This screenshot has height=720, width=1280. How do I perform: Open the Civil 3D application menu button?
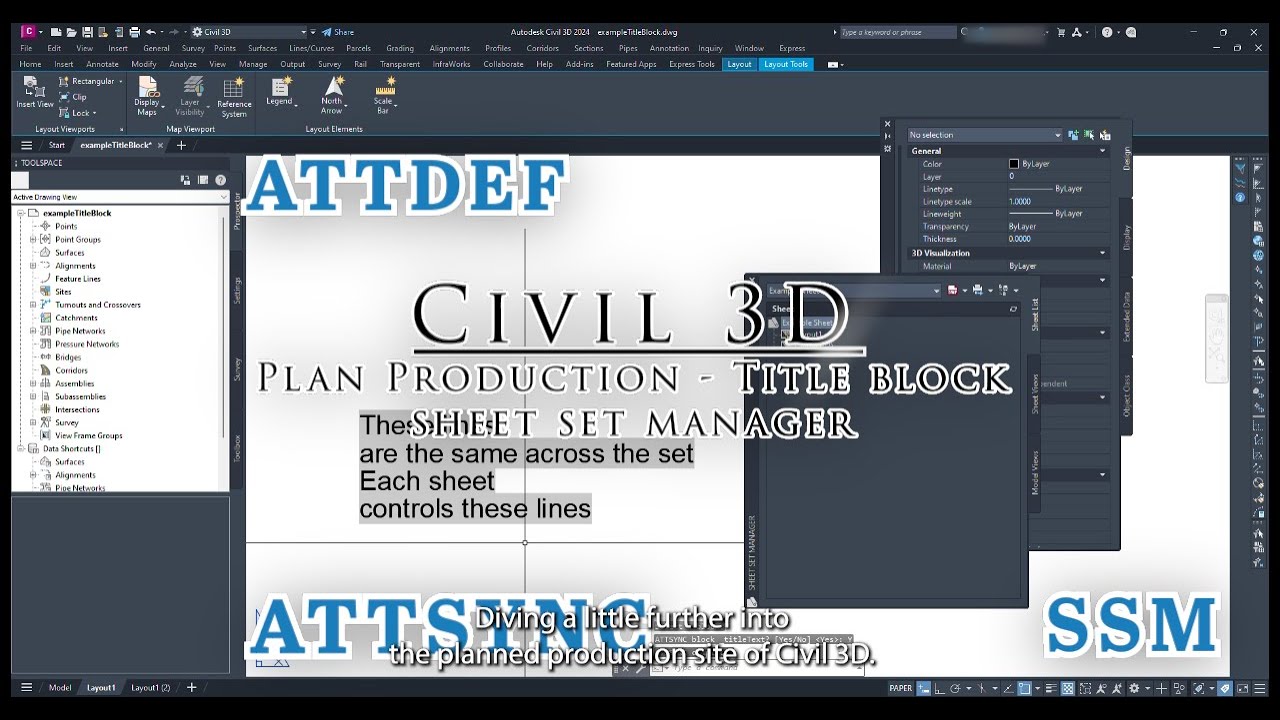(x=30, y=32)
